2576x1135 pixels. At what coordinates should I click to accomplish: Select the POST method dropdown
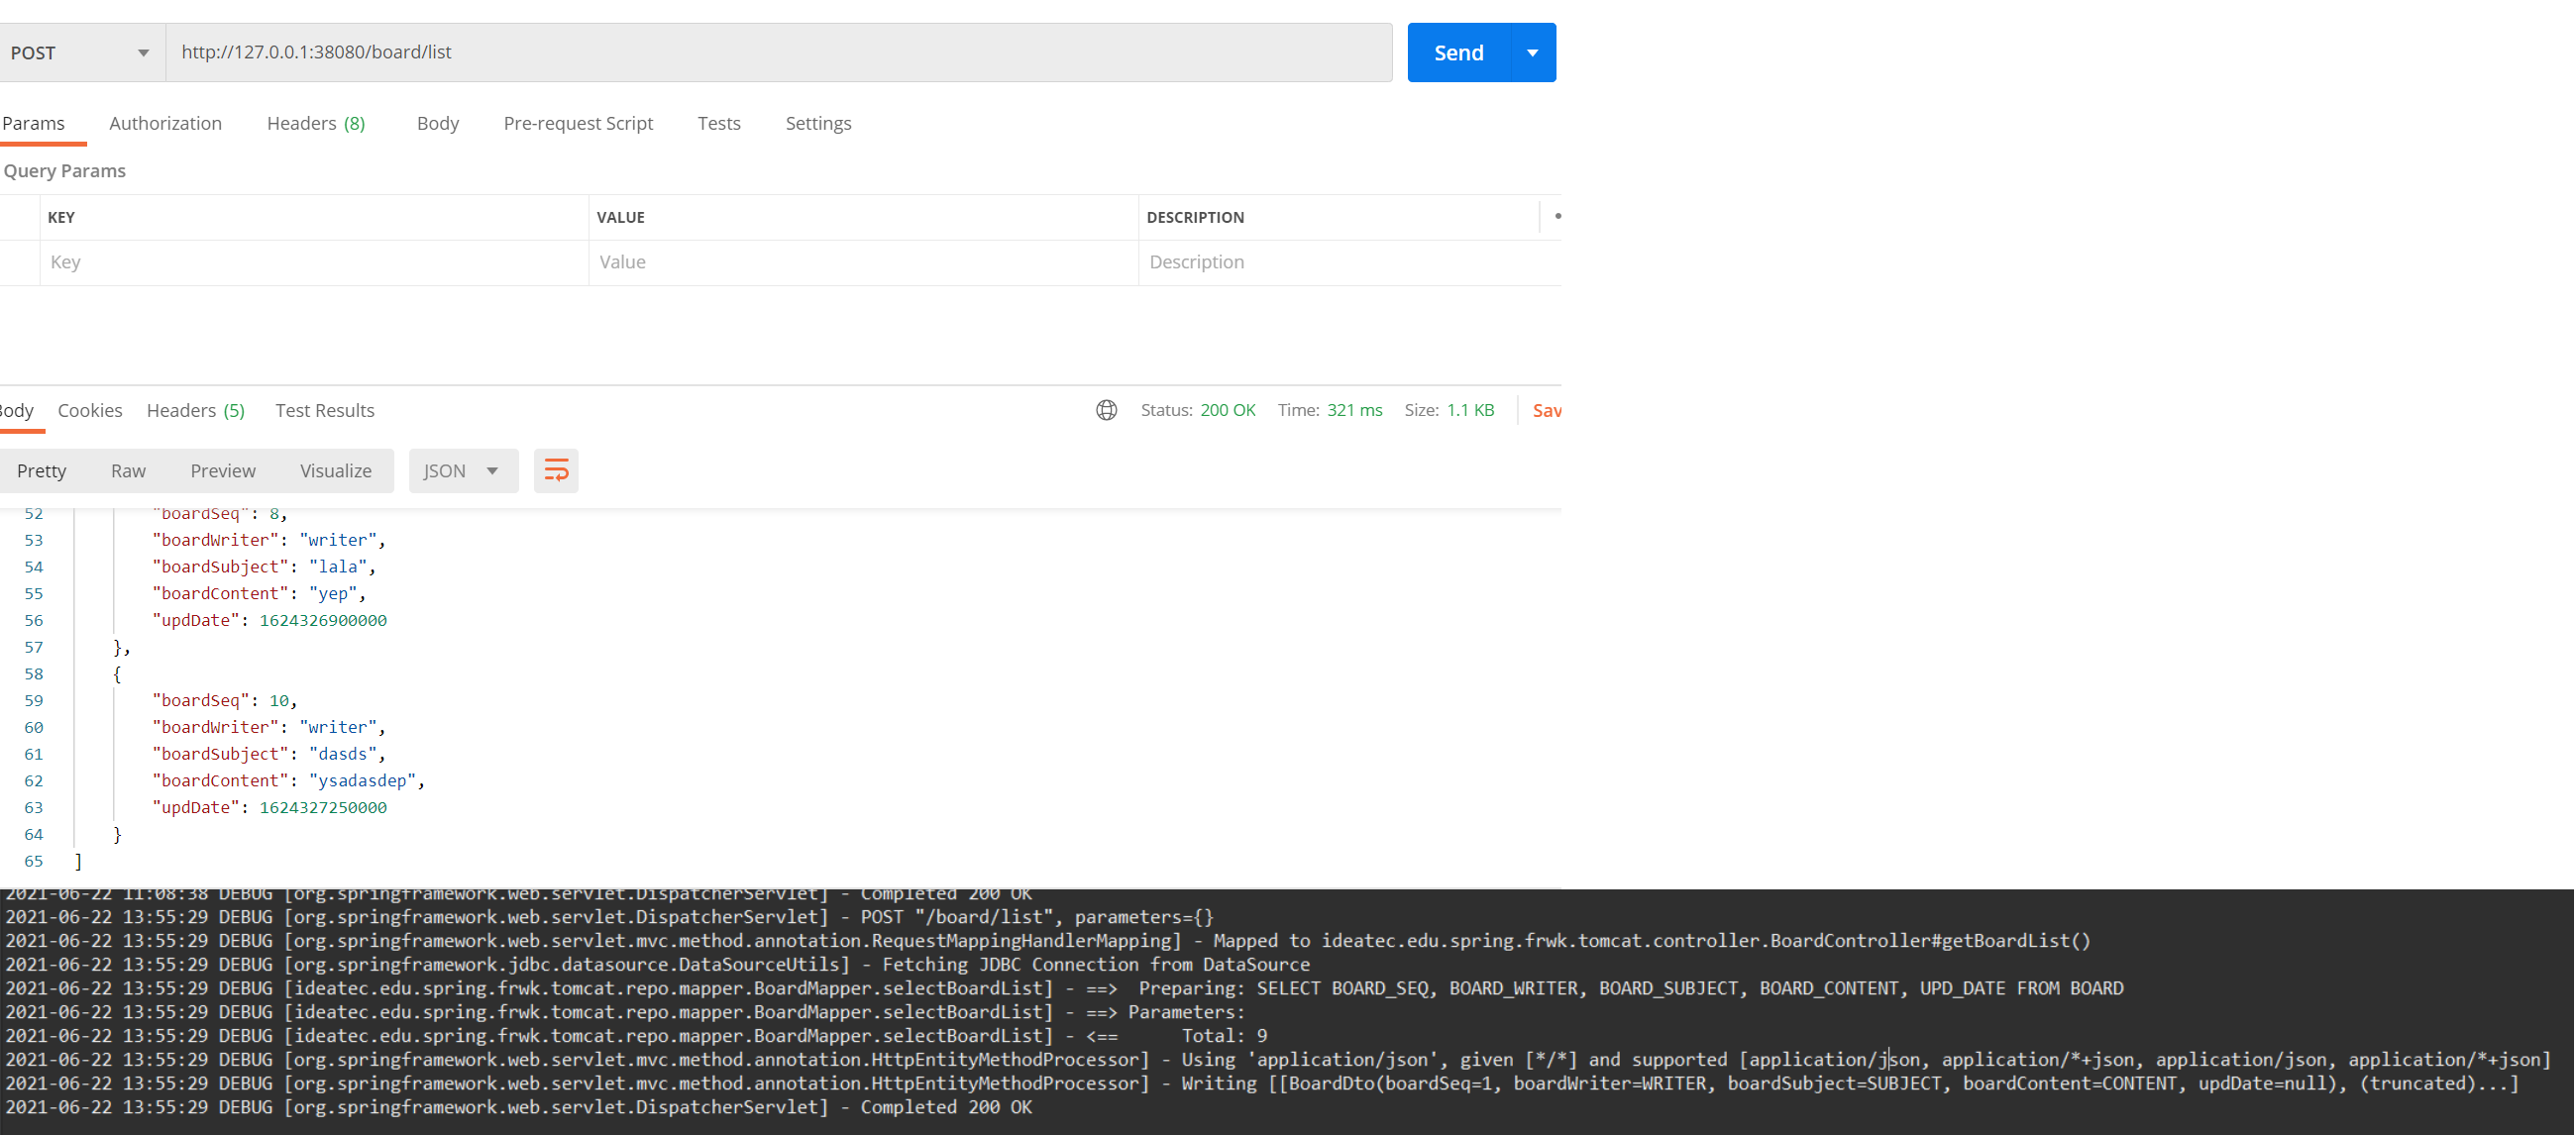(x=79, y=51)
